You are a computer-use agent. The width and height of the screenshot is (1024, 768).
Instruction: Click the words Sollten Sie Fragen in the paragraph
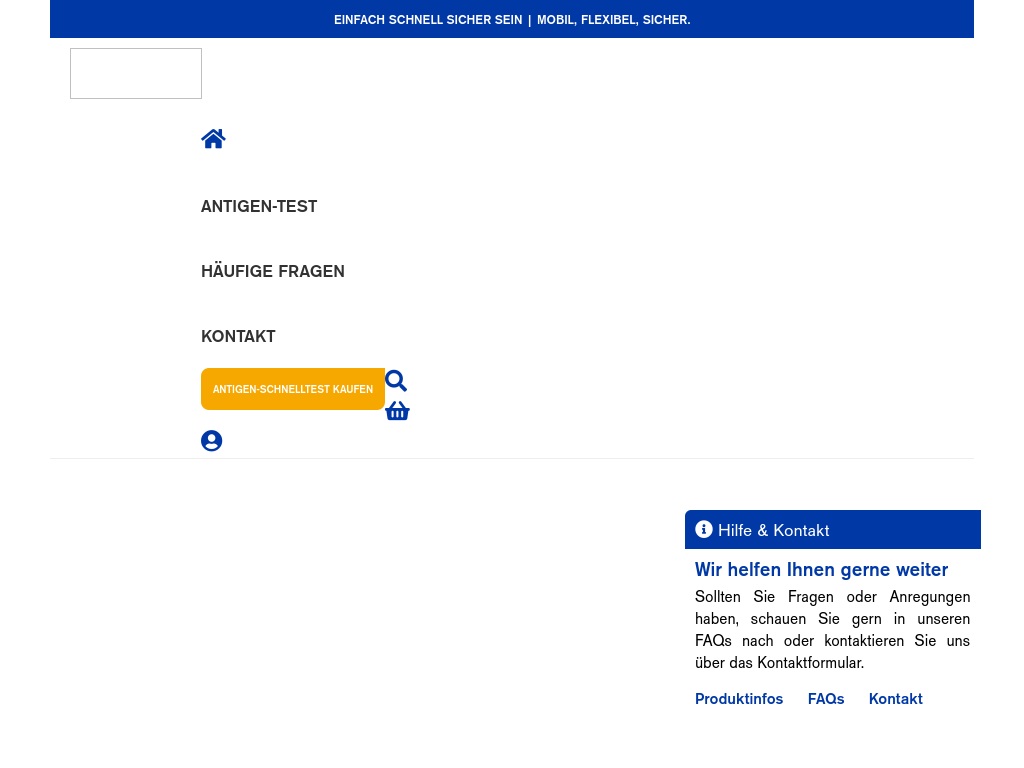(x=764, y=597)
